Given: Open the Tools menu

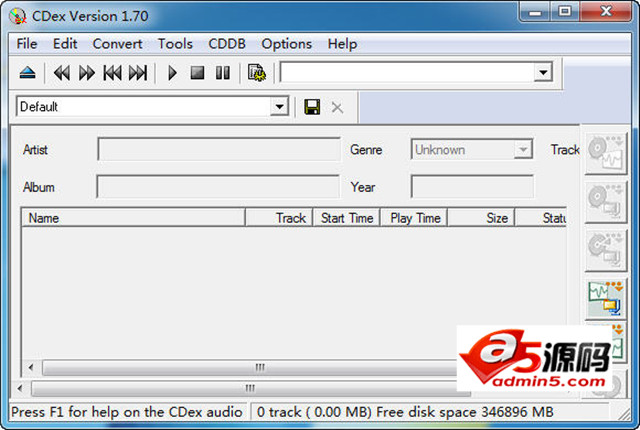Looking at the screenshot, I should point(175,44).
